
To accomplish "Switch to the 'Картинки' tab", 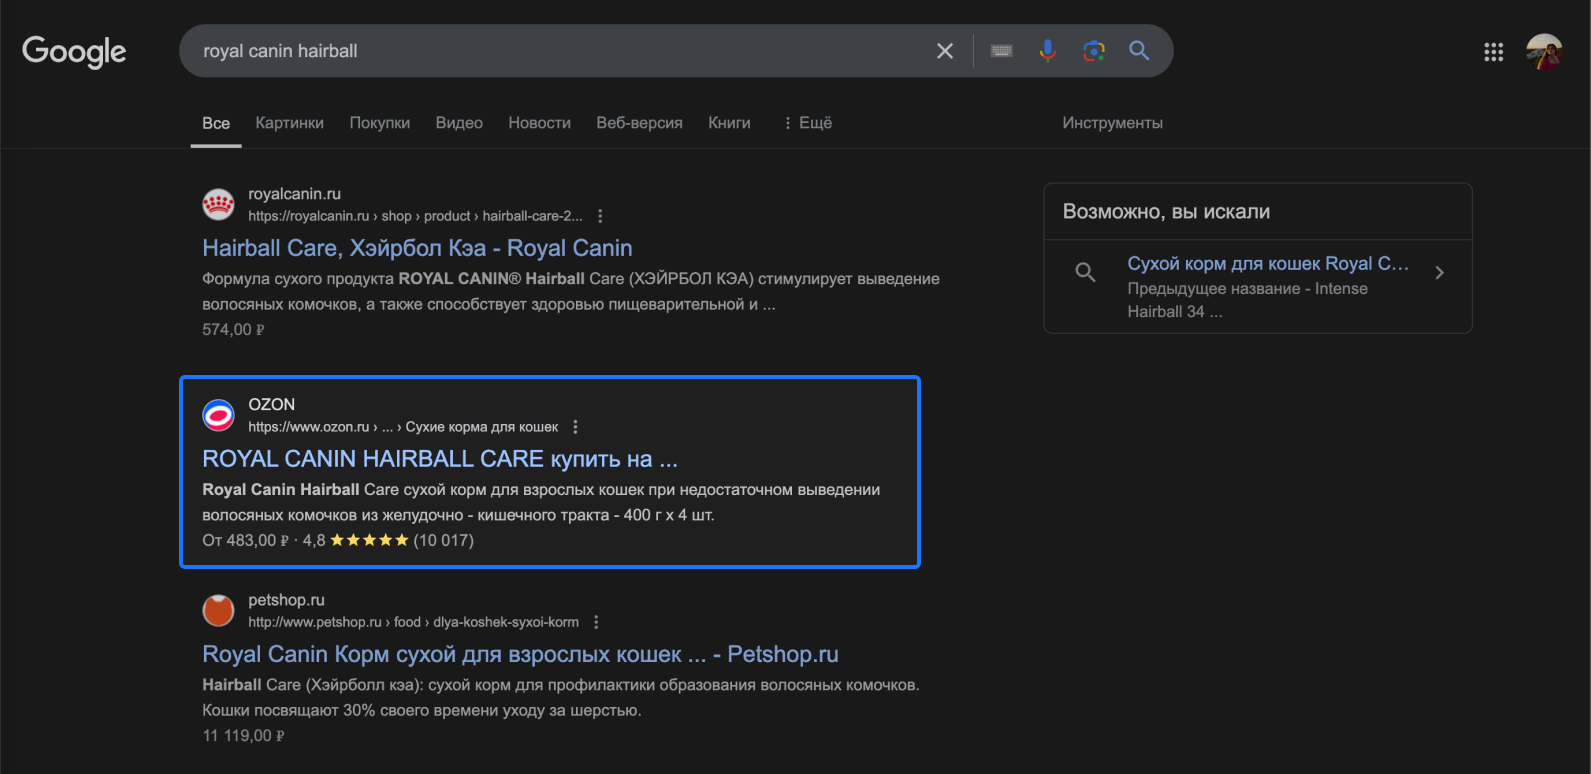I will tap(290, 123).
